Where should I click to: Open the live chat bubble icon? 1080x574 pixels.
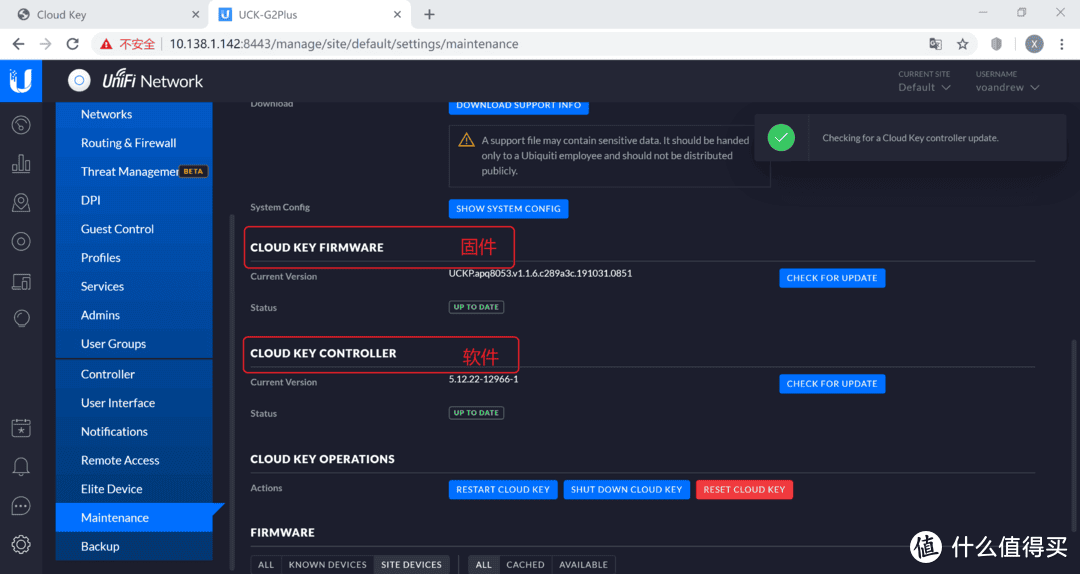pos(21,506)
